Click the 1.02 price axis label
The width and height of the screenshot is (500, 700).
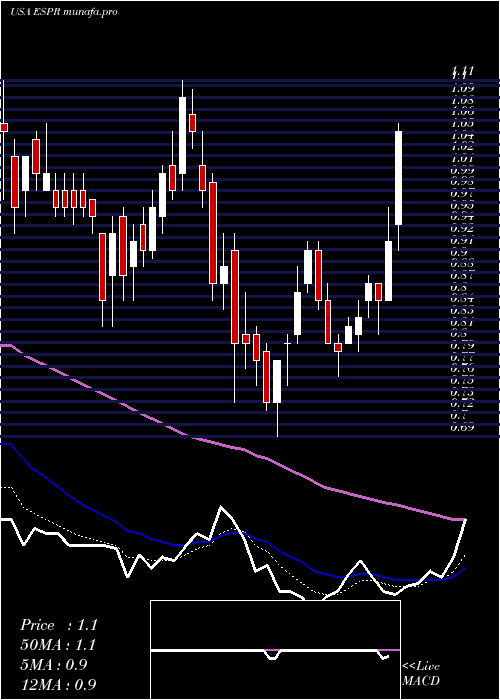tap(462, 146)
